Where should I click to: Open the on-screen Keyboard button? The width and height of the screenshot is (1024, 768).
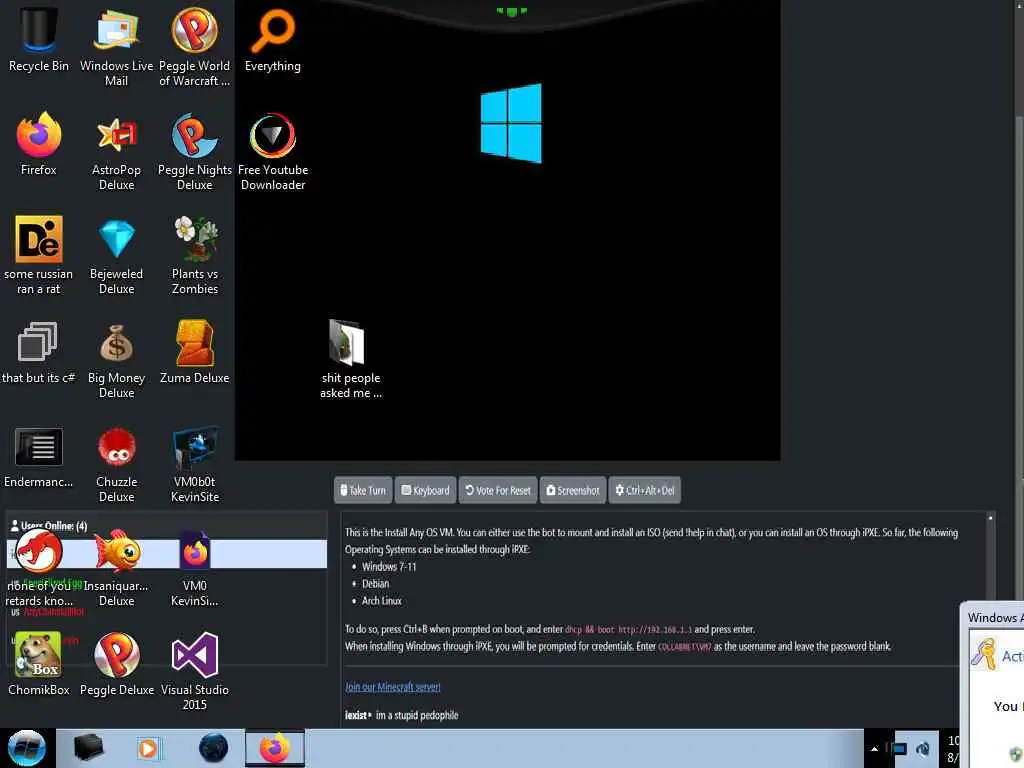click(425, 490)
